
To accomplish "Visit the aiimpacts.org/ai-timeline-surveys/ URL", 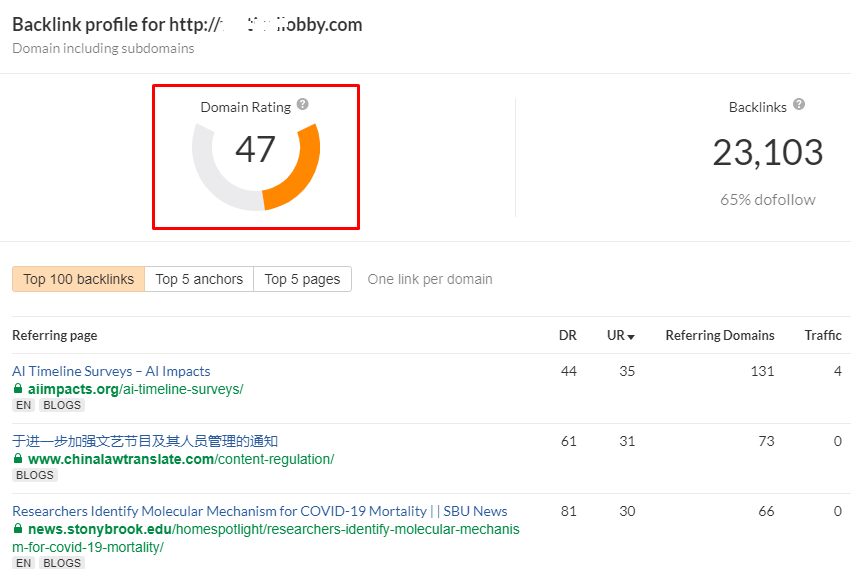I will (135, 389).
